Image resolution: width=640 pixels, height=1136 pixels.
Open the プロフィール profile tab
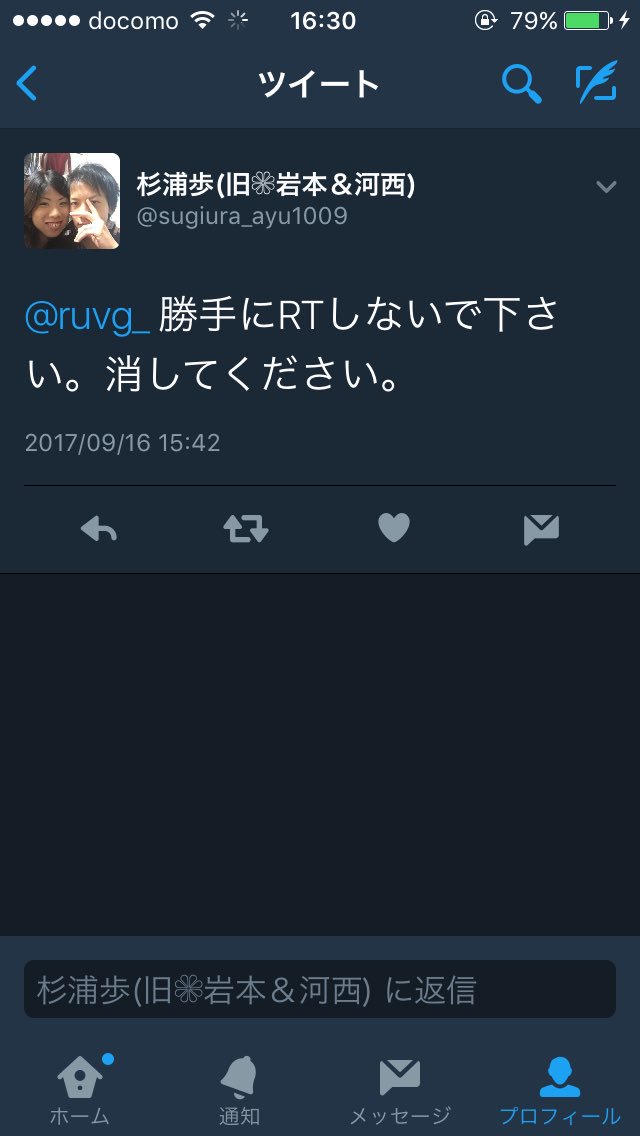click(x=560, y=1090)
